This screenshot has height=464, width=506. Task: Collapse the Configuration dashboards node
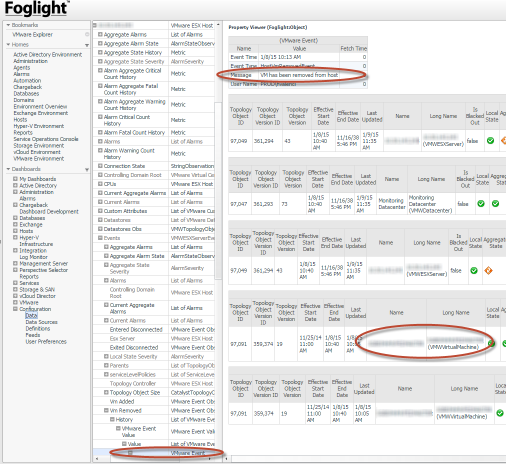[15, 309]
